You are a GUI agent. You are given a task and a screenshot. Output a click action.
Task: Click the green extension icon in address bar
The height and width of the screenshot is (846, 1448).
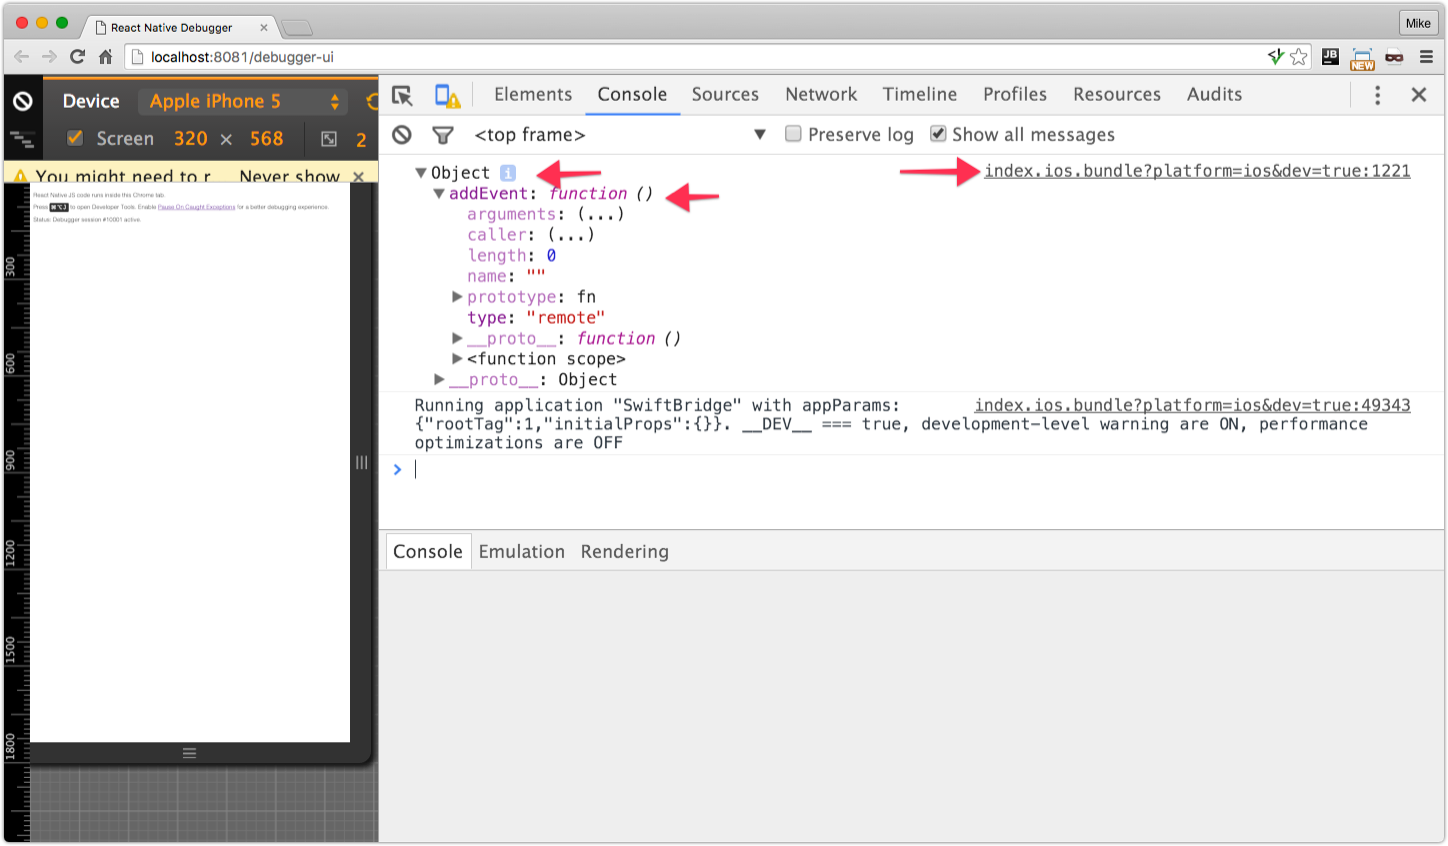[x=1275, y=57]
